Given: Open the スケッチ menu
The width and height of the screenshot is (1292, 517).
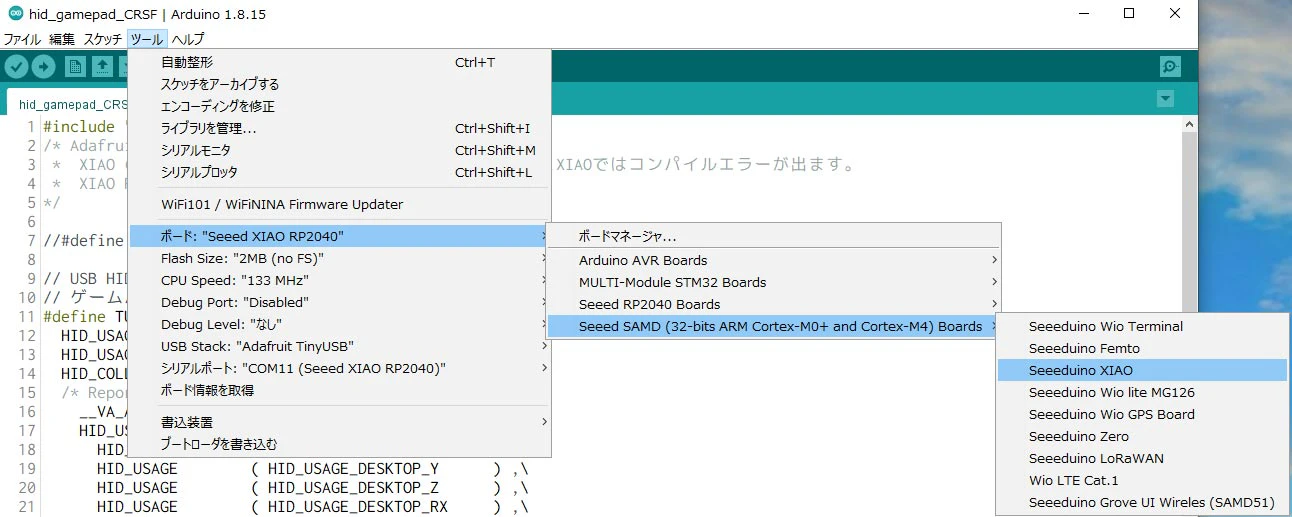Looking at the screenshot, I should click(x=102, y=39).
